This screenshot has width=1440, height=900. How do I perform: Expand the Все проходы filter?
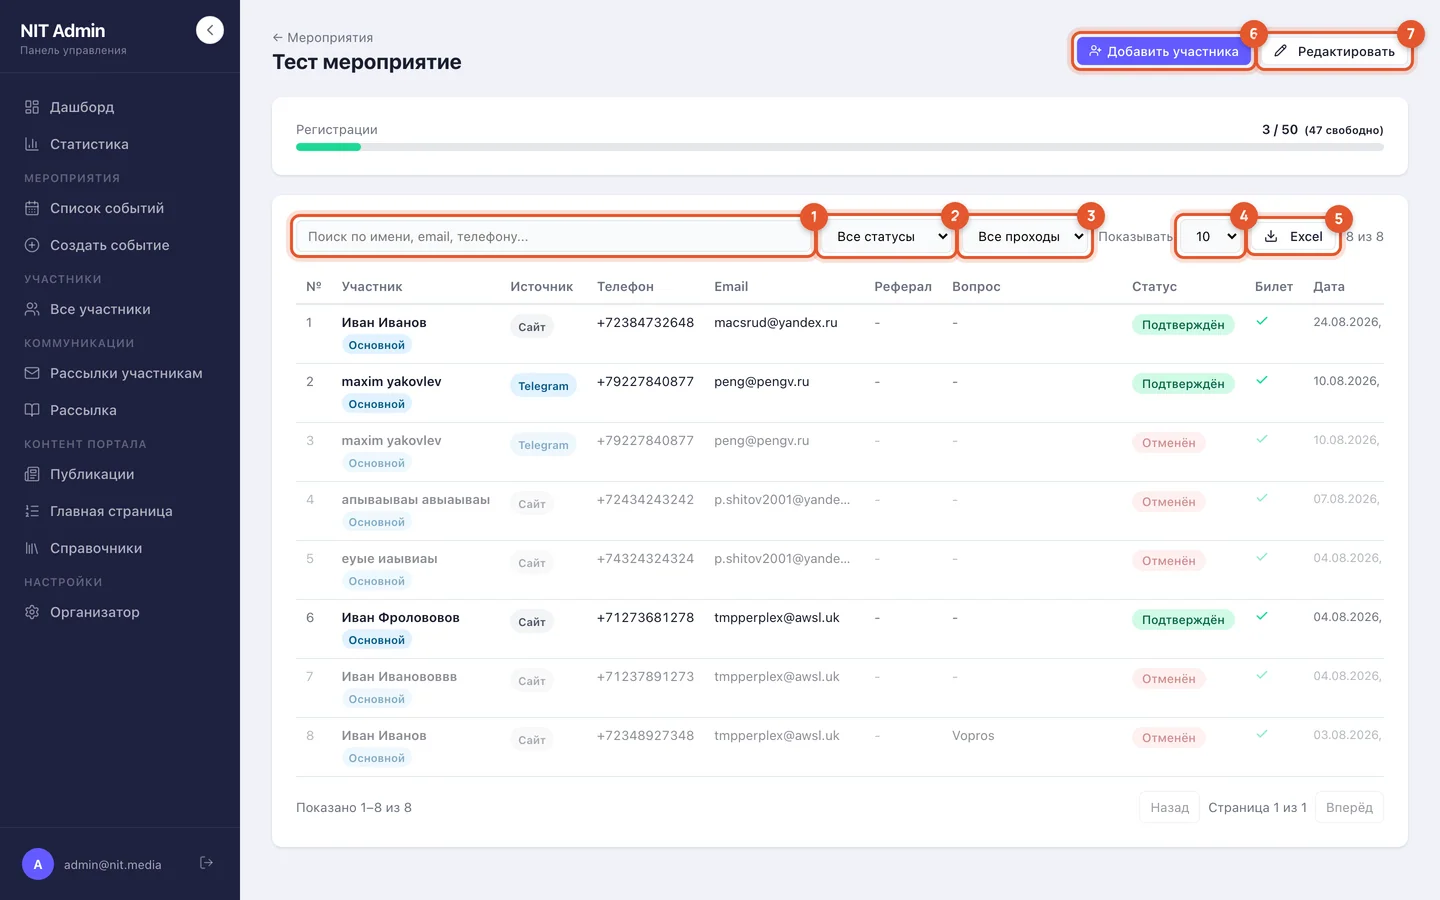(1027, 237)
